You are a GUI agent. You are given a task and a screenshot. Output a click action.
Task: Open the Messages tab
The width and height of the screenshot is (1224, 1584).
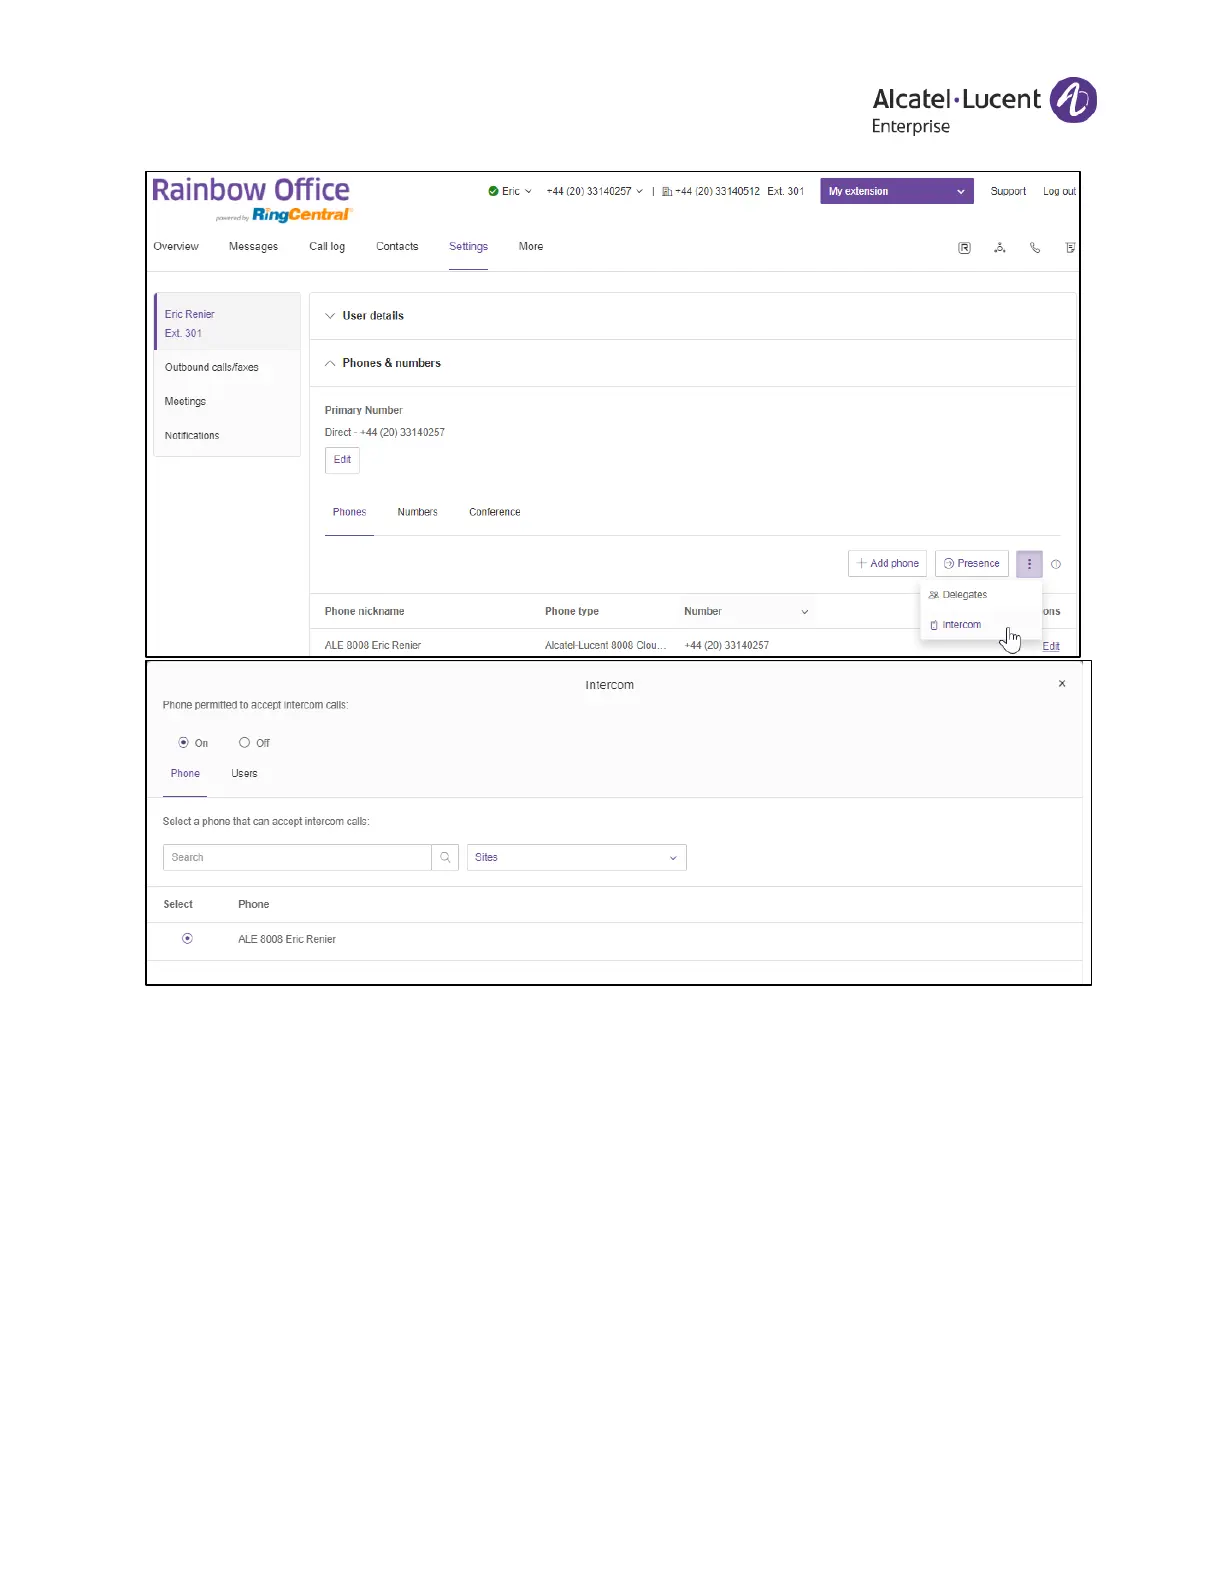(253, 247)
